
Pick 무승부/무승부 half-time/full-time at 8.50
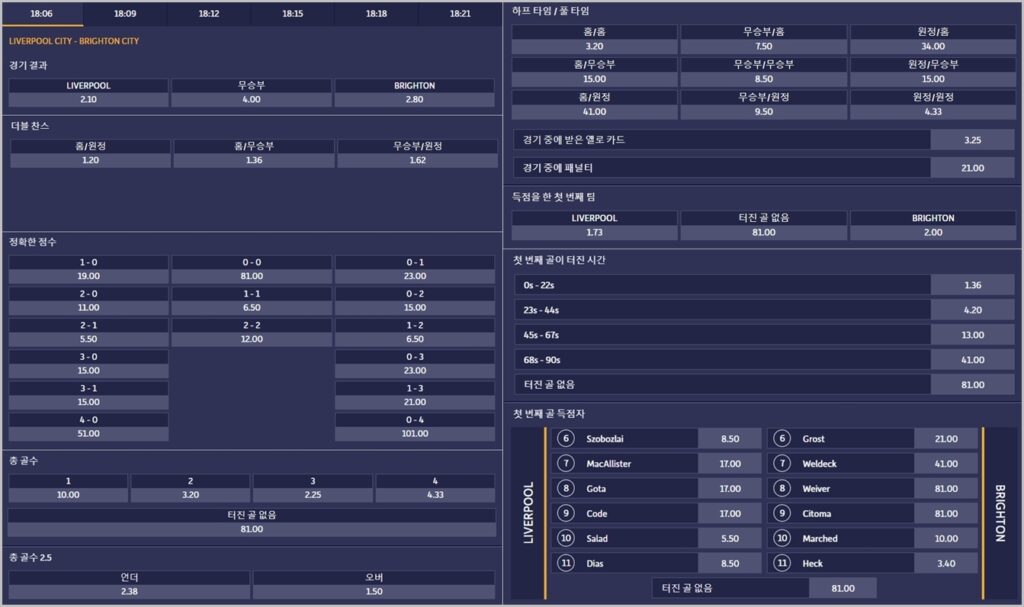pyautogui.click(x=763, y=72)
